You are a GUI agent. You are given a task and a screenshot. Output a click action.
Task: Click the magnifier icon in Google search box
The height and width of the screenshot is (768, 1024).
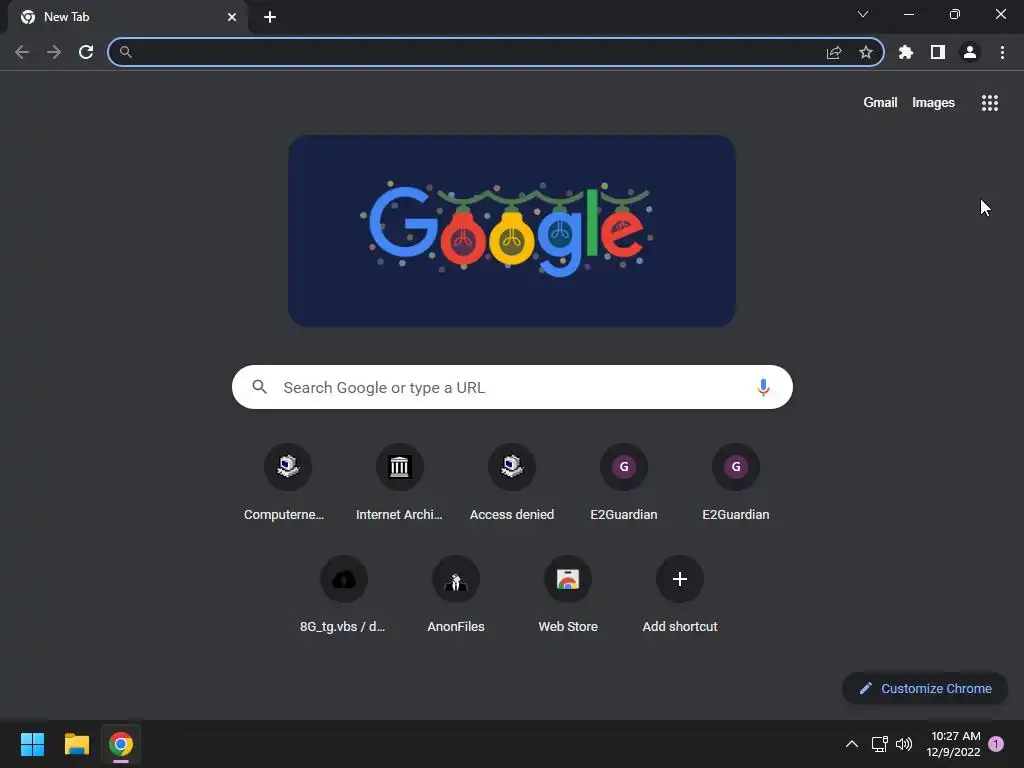(x=260, y=387)
